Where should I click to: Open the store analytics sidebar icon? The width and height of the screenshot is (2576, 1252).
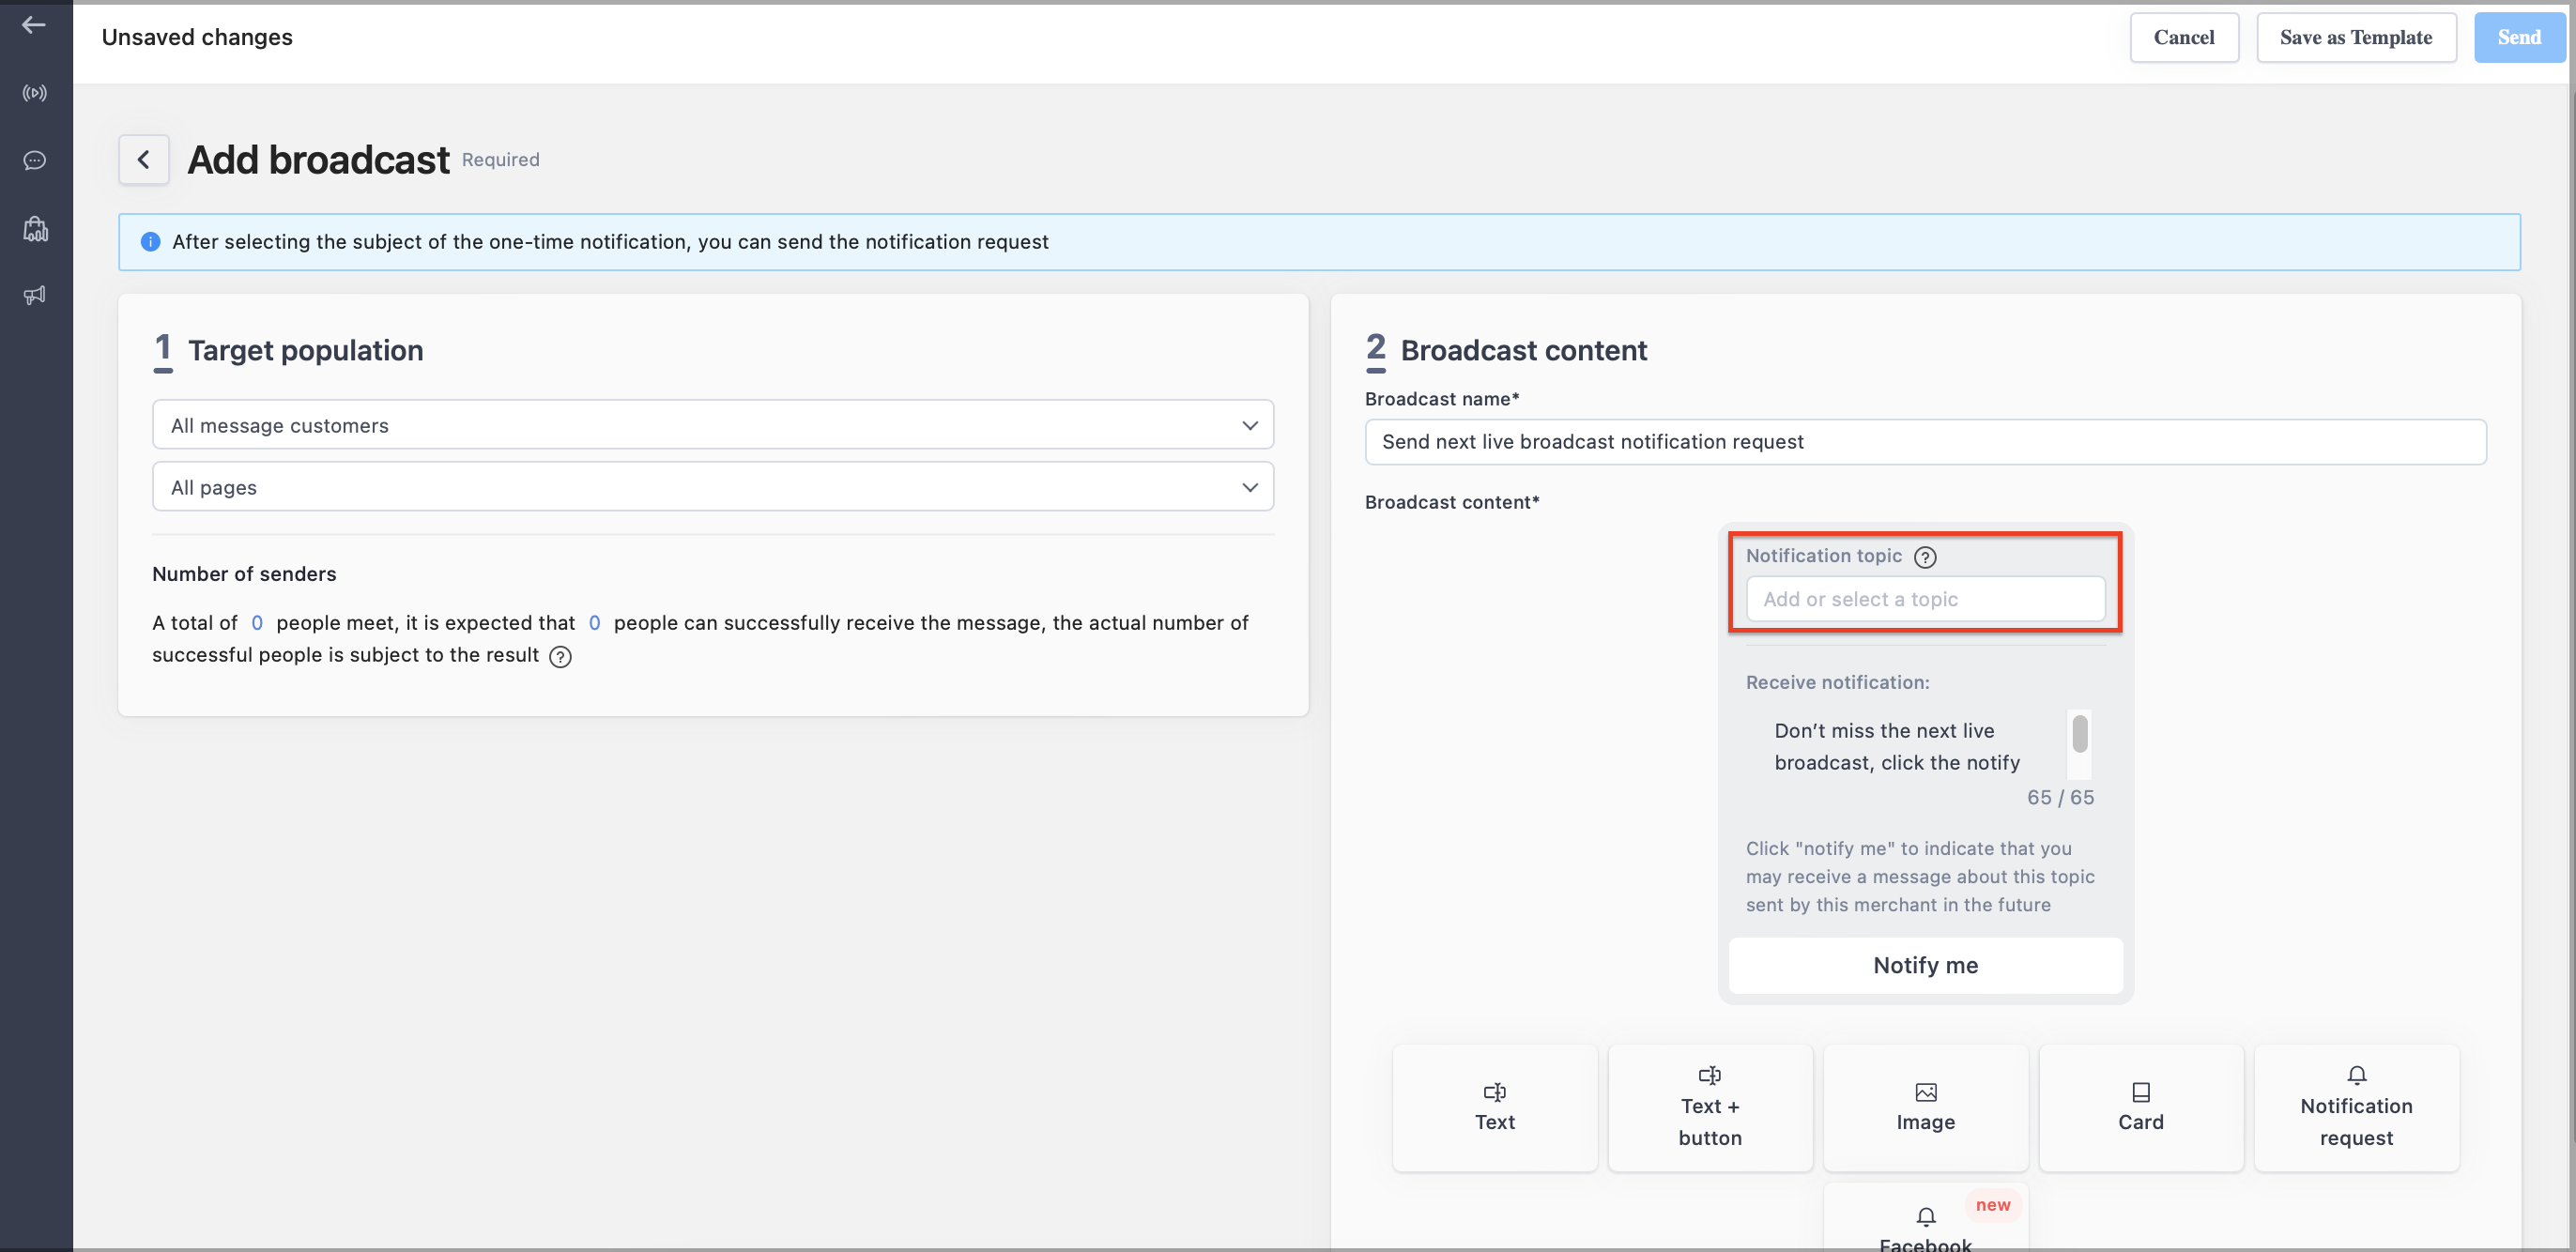[x=35, y=229]
